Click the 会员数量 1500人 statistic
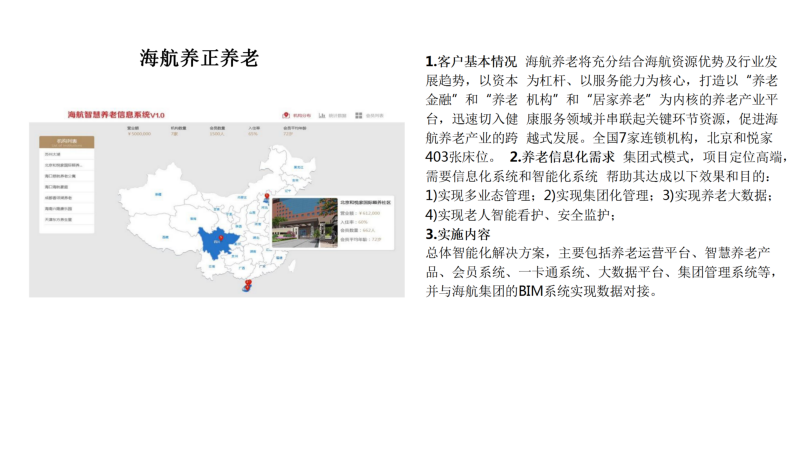This screenshot has height=450, width=800. tap(217, 131)
